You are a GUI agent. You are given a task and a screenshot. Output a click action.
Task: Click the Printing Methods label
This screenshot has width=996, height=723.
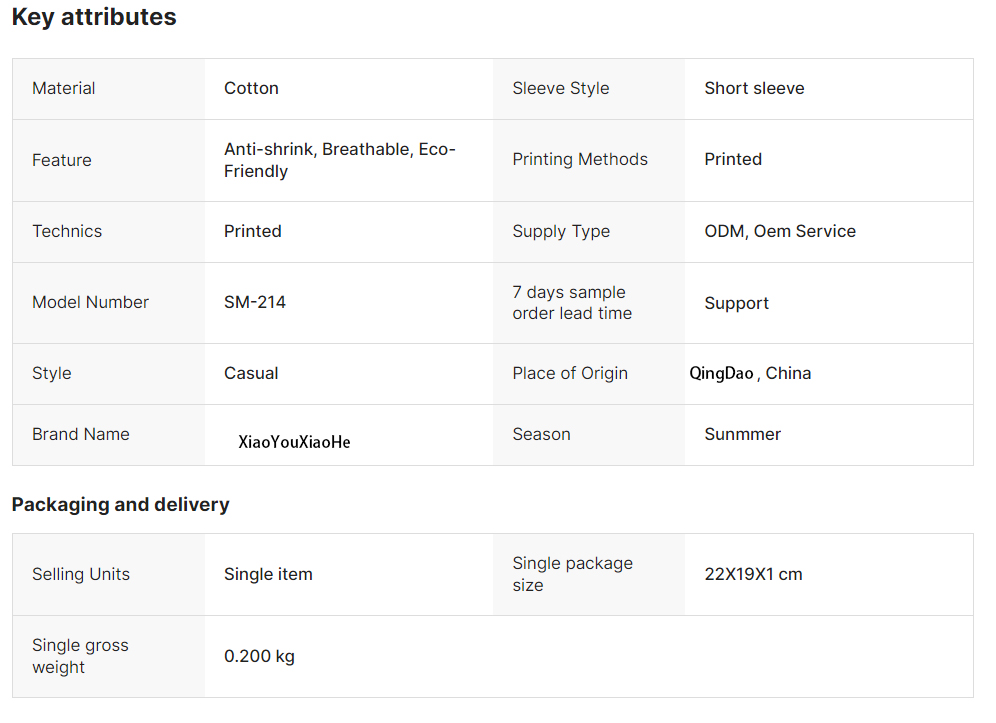[580, 159]
